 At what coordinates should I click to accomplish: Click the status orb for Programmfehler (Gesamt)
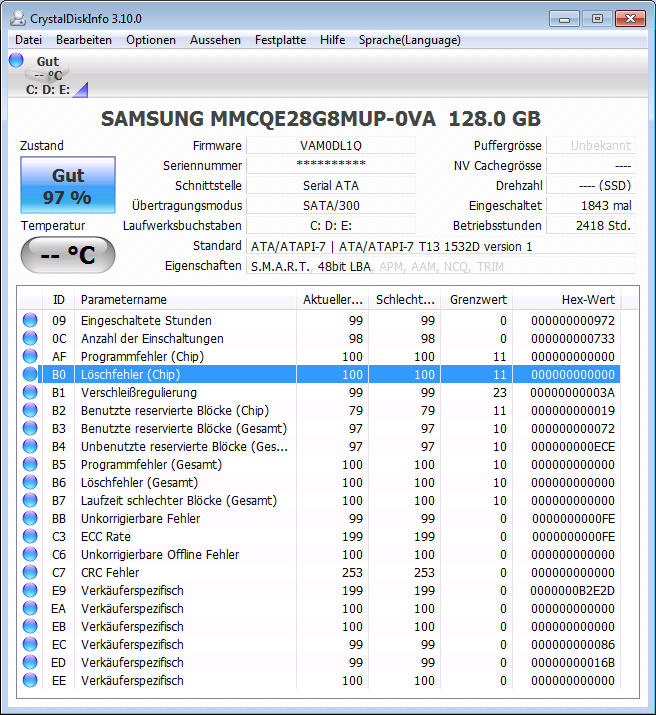[x=30, y=465]
